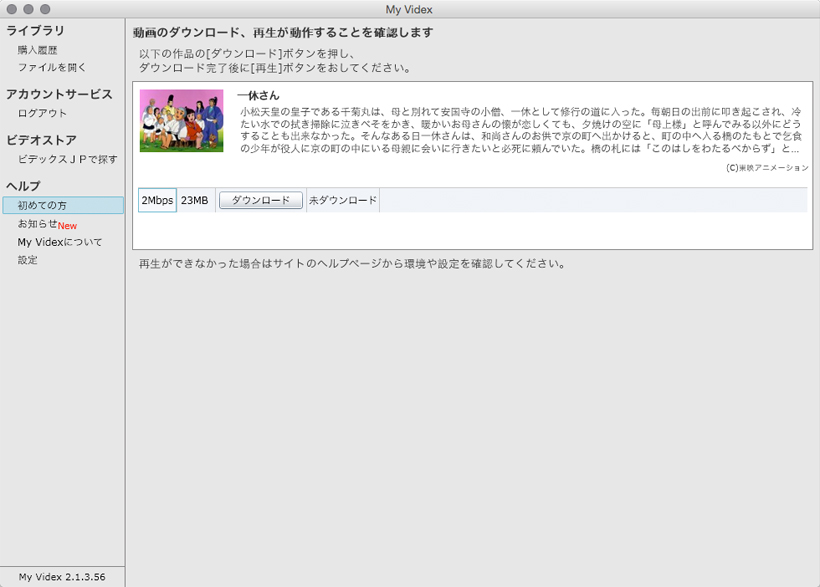
Task: Open 設定 settings item
Action: pyautogui.click(x=27, y=260)
